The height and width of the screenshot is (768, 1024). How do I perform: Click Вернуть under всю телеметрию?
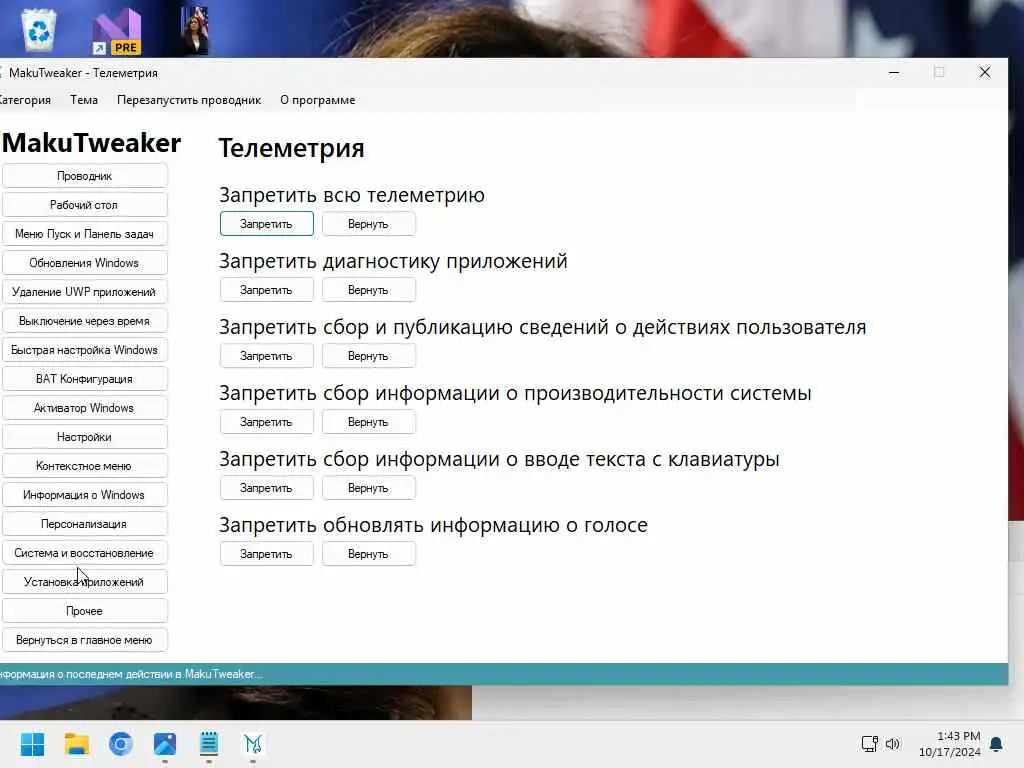pos(368,224)
